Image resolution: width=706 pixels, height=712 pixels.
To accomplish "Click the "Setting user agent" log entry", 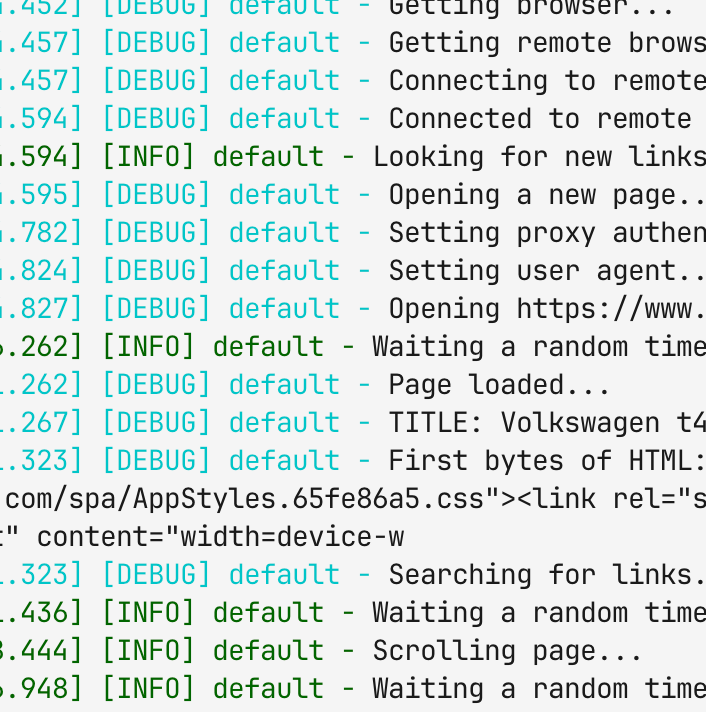I will click(547, 272).
